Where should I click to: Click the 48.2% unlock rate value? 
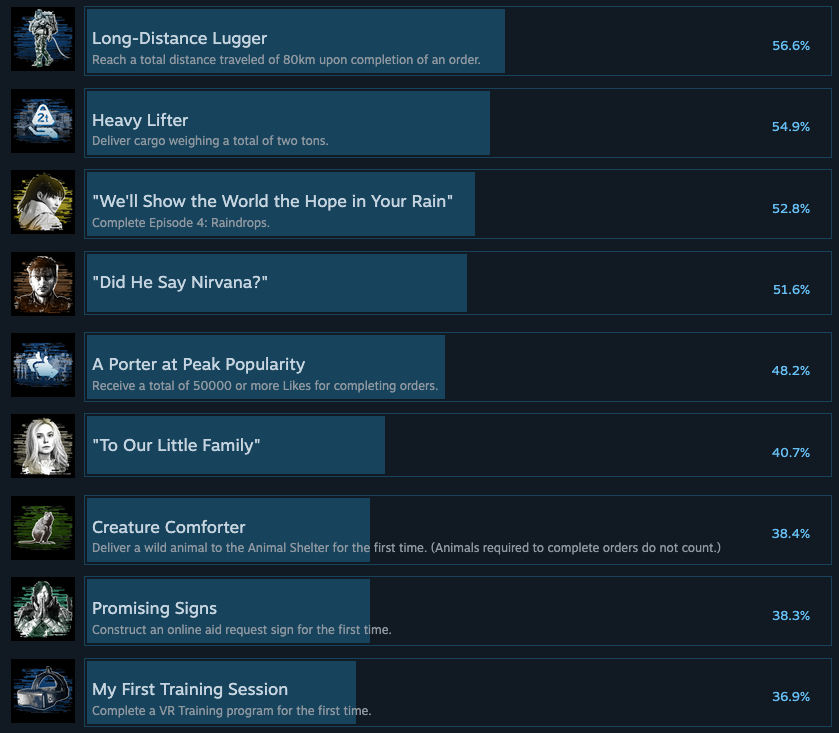791,371
